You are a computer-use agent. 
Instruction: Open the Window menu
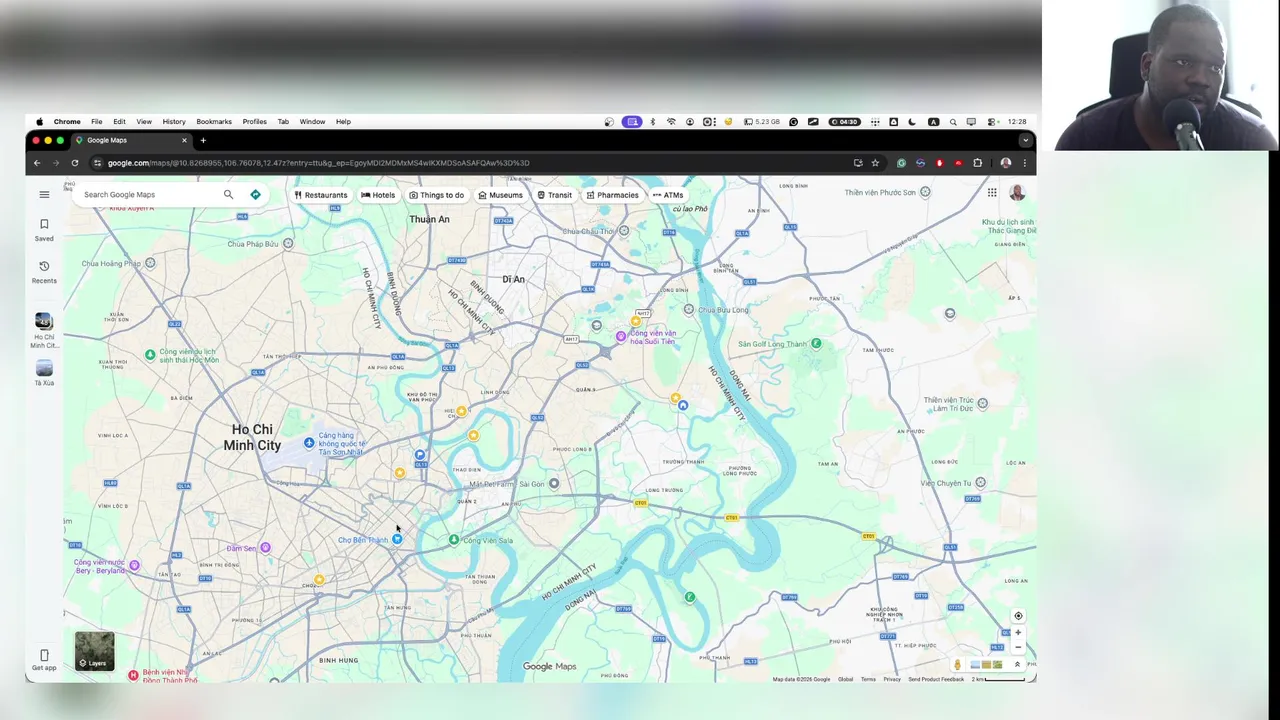(312, 122)
